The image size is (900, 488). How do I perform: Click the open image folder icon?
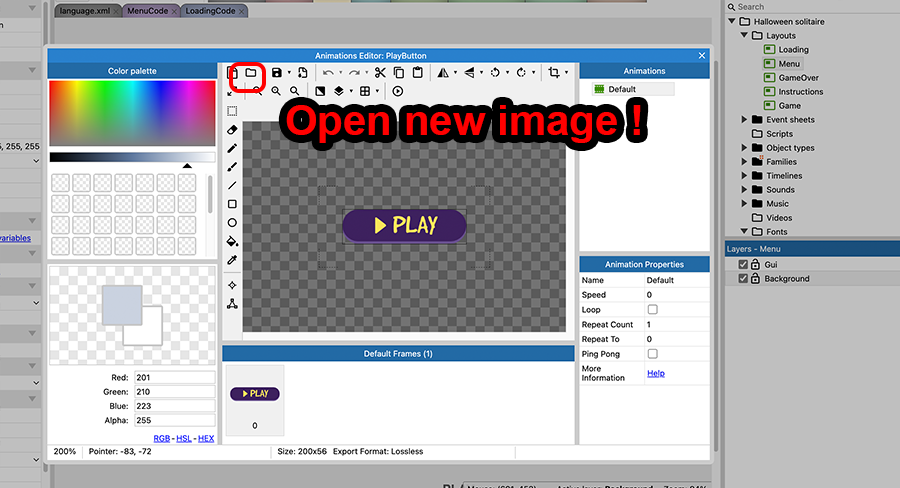pos(251,73)
